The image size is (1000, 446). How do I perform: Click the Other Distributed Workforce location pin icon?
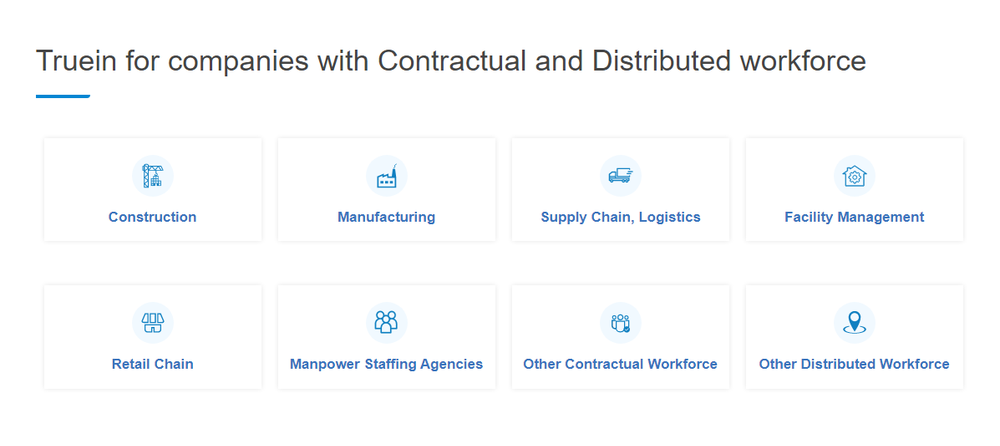(x=855, y=323)
